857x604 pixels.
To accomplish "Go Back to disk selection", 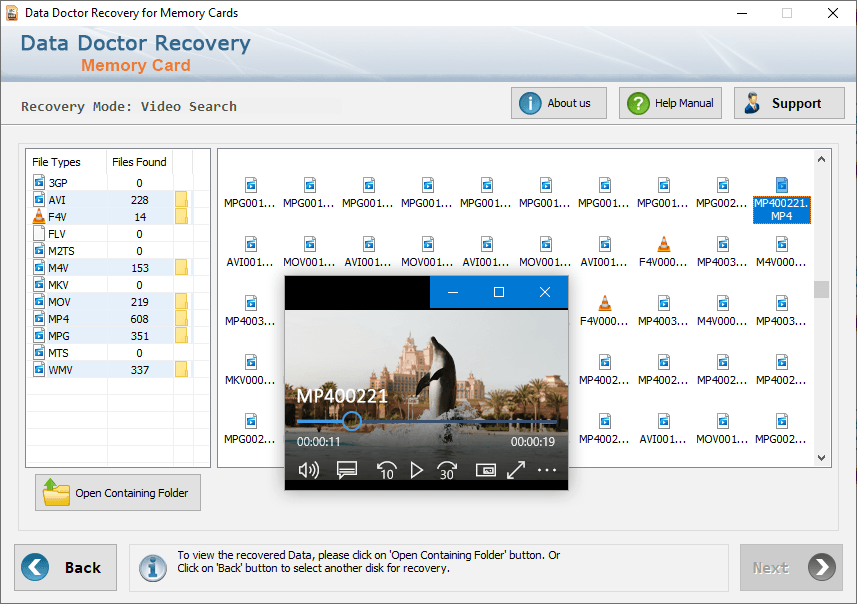I will pos(66,567).
